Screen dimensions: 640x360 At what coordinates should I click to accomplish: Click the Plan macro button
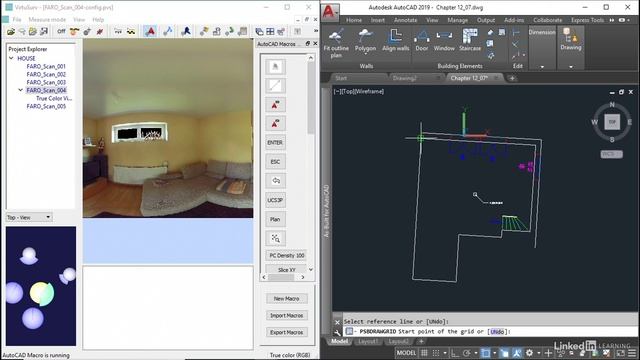coord(275,219)
